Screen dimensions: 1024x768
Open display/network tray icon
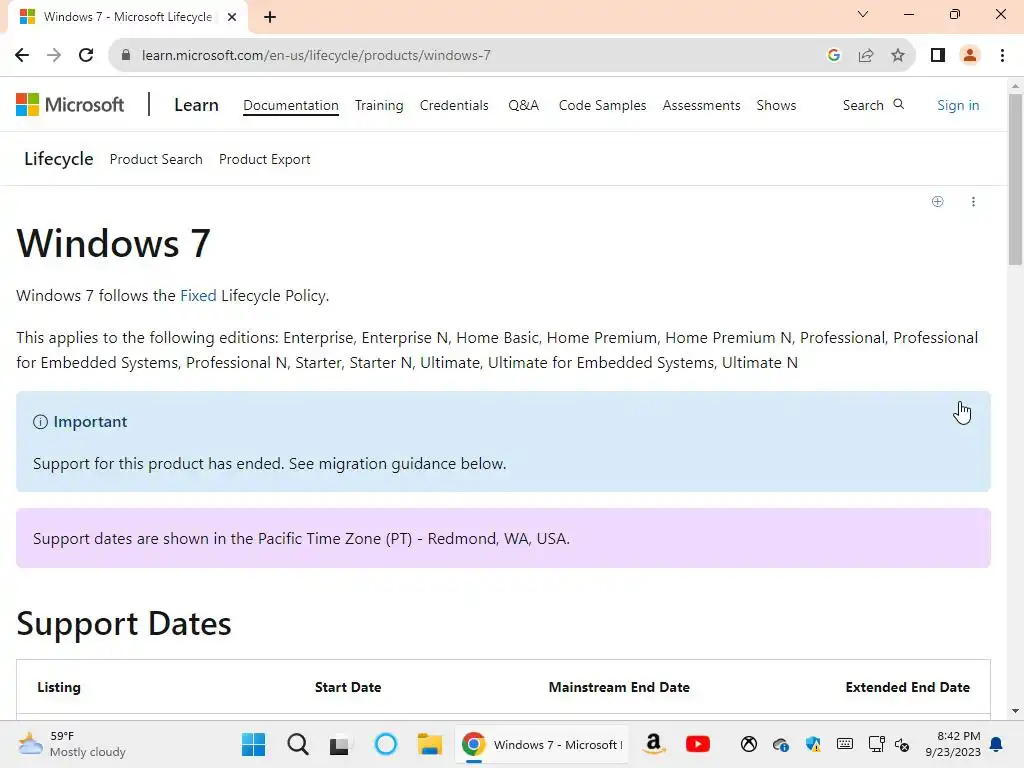point(876,744)
